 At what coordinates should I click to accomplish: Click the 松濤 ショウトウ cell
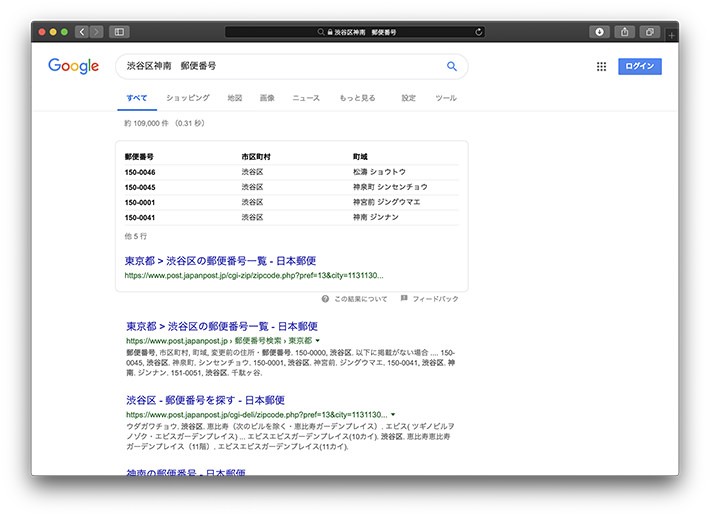tap(379, 172)
